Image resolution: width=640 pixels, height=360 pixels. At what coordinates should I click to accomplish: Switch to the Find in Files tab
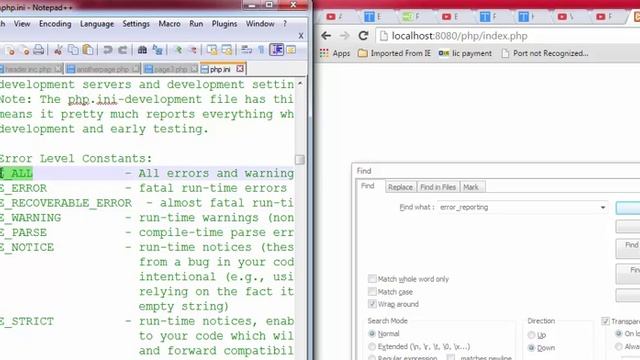438,187
